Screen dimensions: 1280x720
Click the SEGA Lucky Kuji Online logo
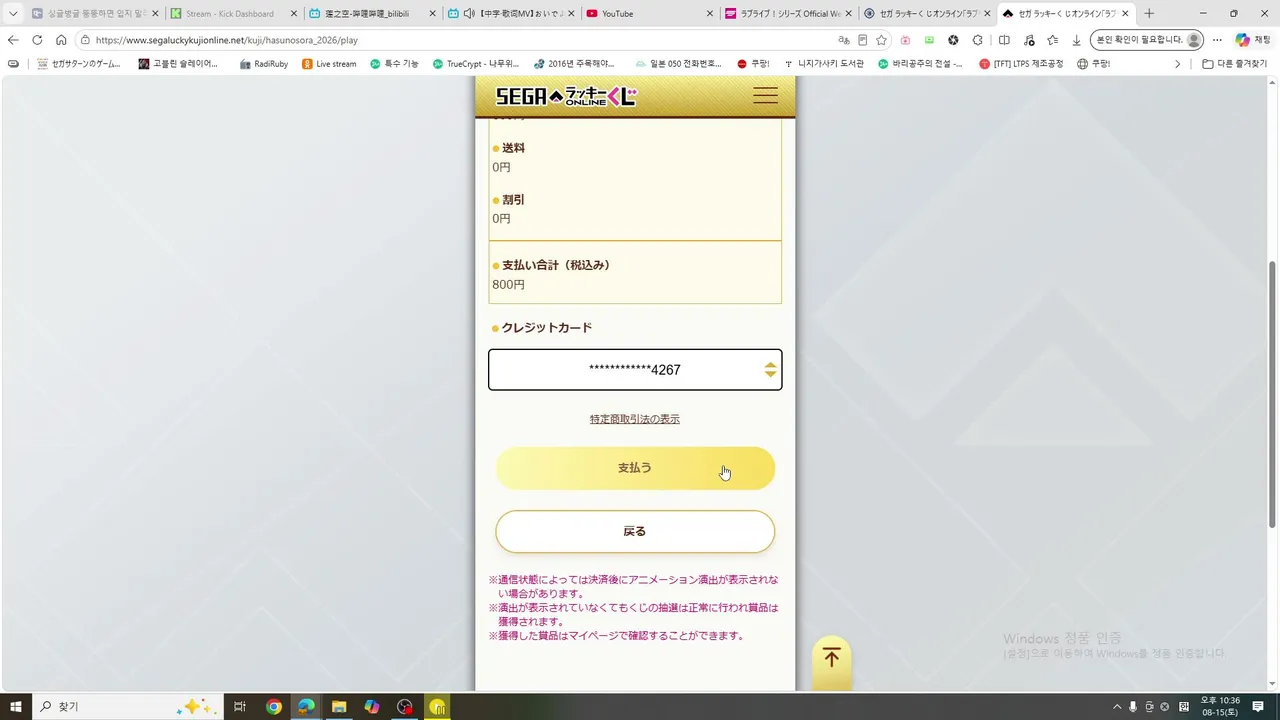[x=566, y=96]
